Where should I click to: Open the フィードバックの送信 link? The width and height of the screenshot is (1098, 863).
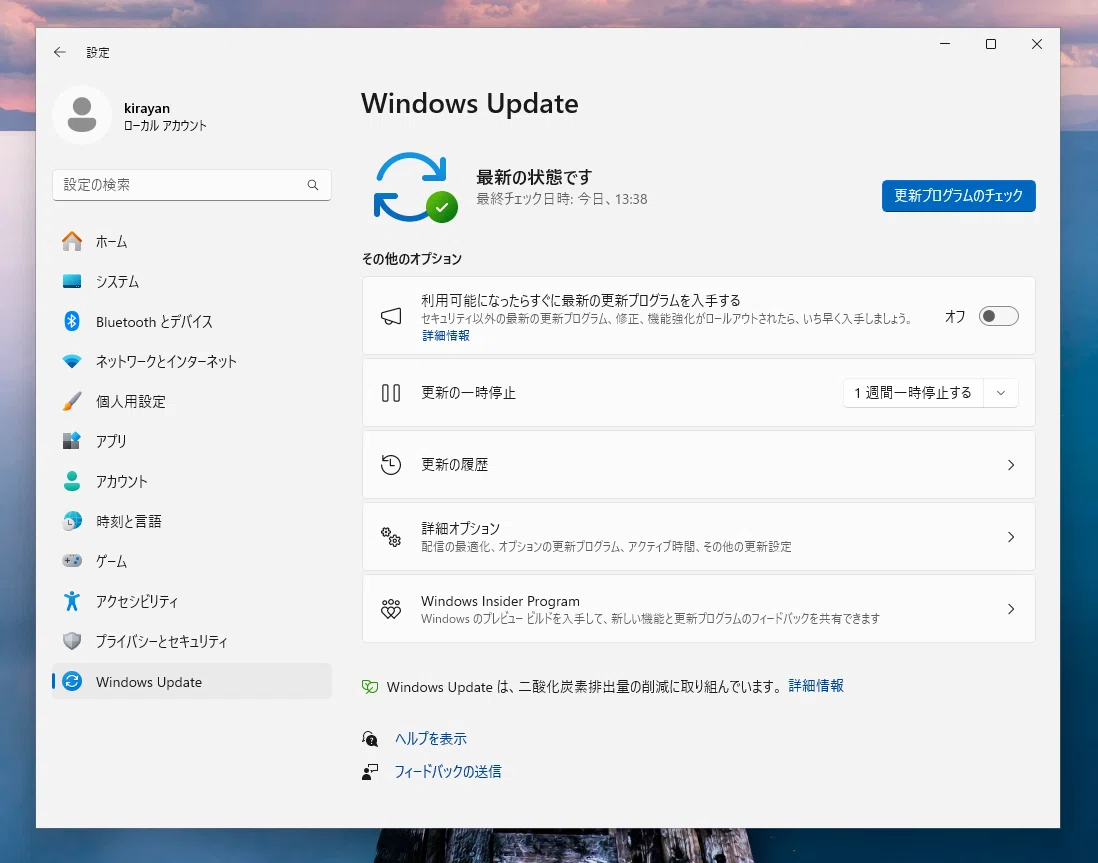[448, 772]
